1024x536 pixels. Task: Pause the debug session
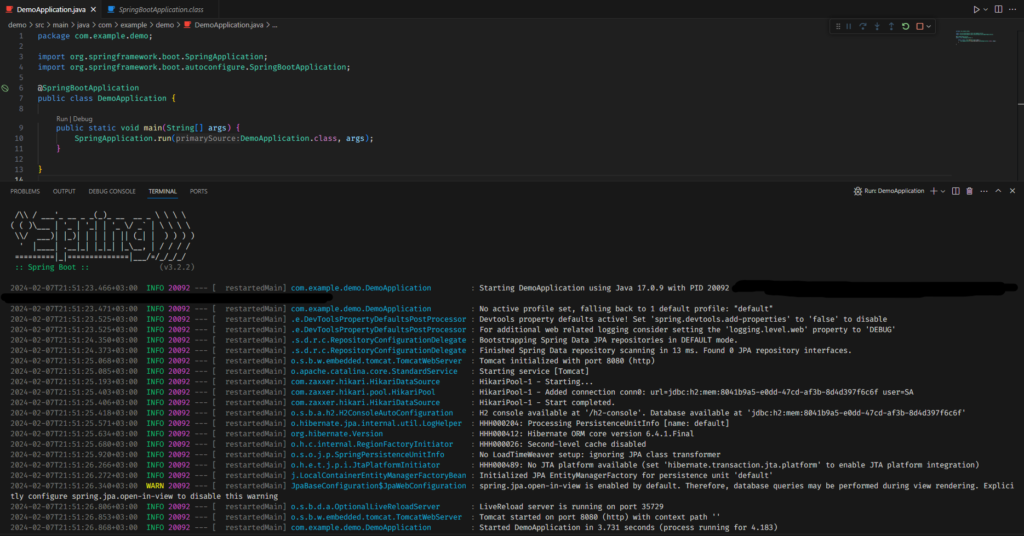(x=848, y=25)
